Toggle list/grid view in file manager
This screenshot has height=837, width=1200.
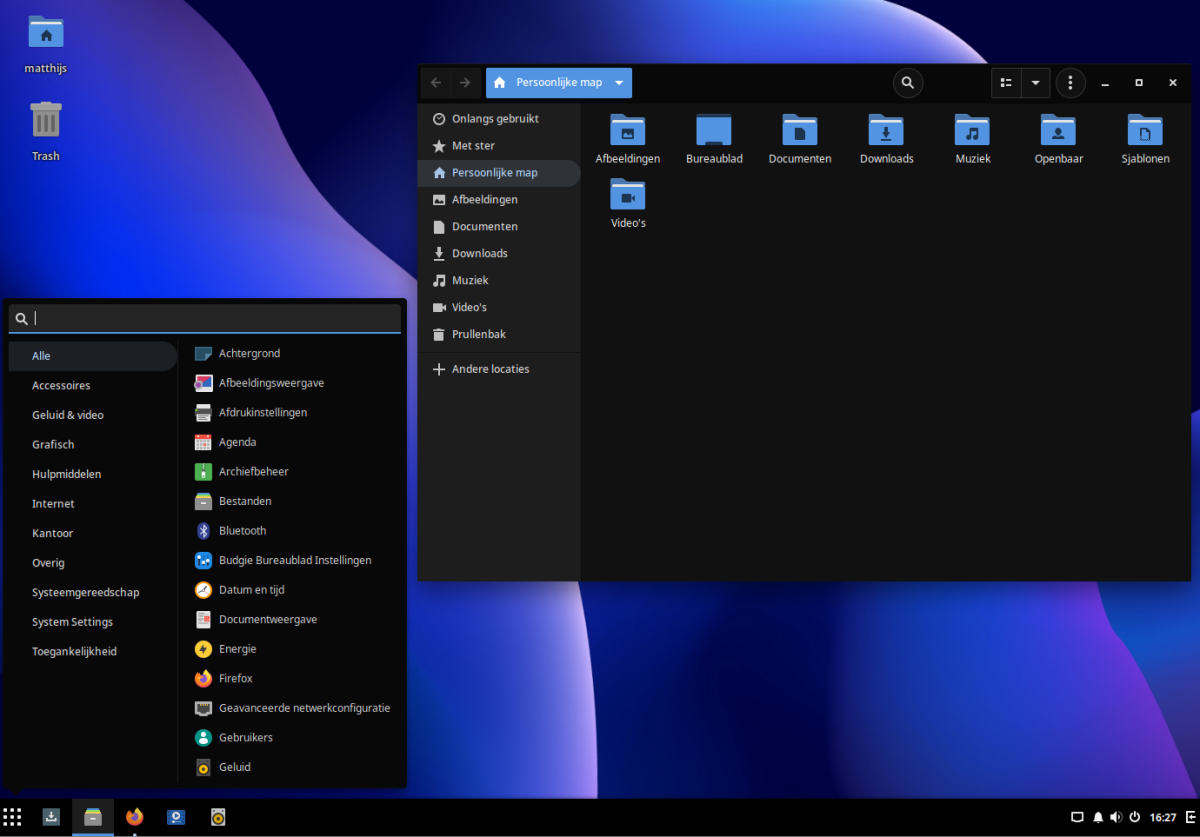pyautogui.click(x=1006, y=83)
